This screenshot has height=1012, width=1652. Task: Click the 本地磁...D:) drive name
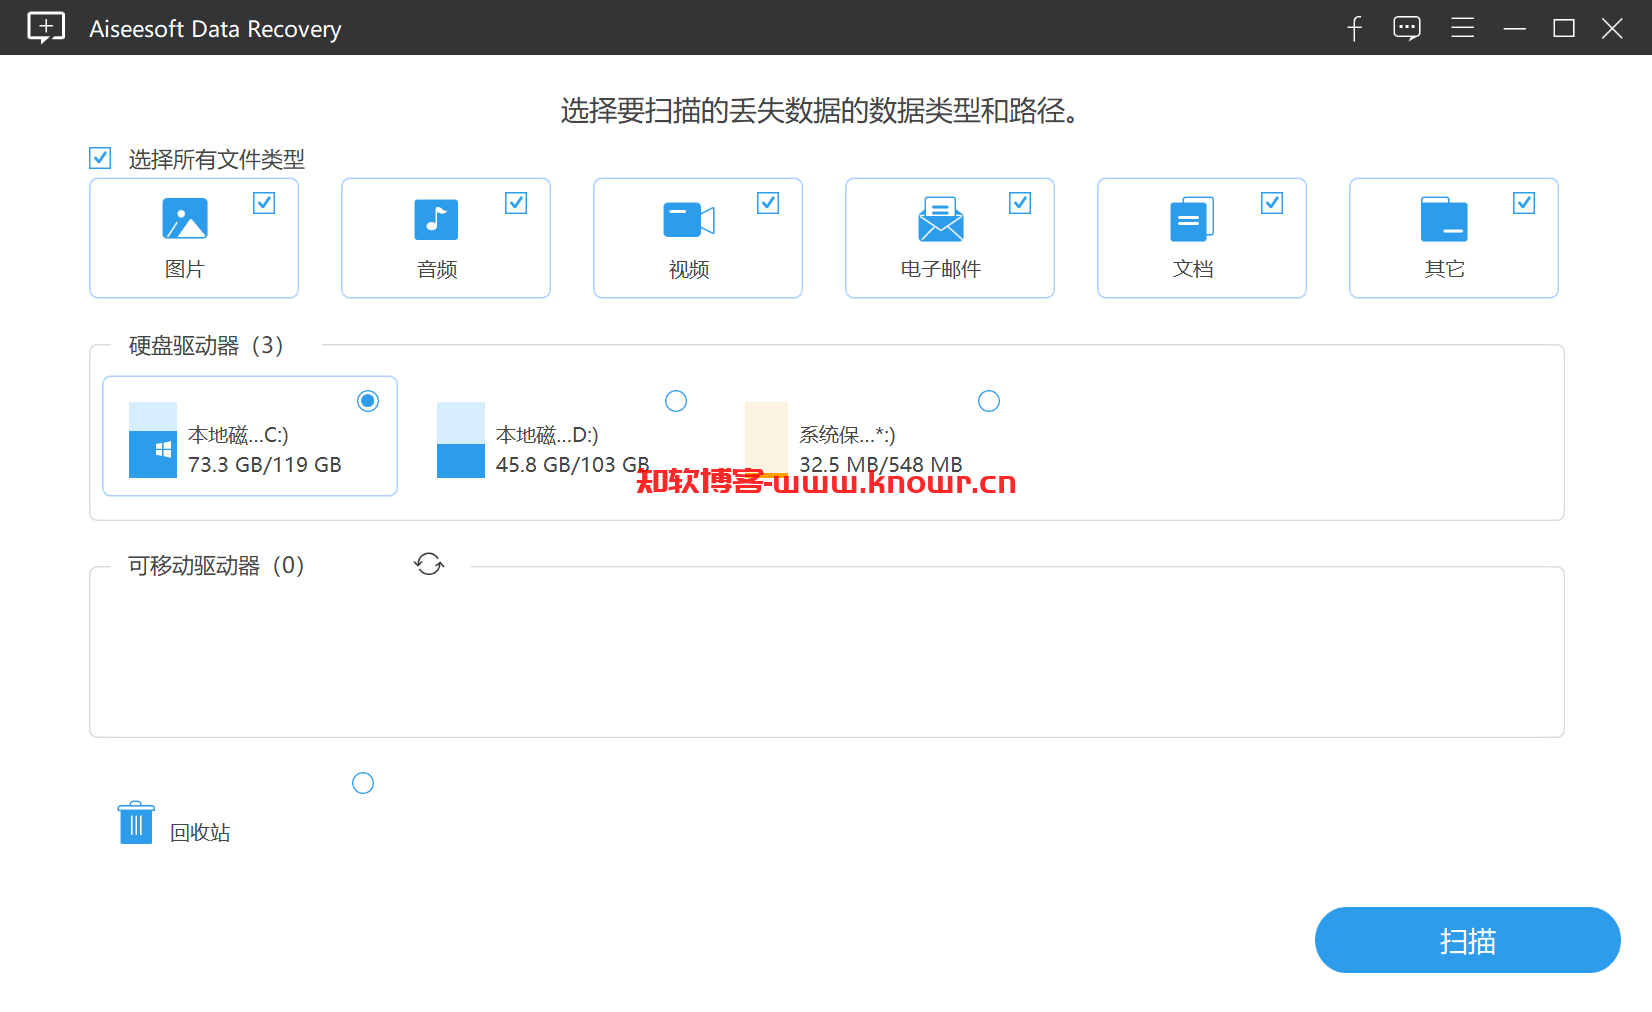[547, 435]
